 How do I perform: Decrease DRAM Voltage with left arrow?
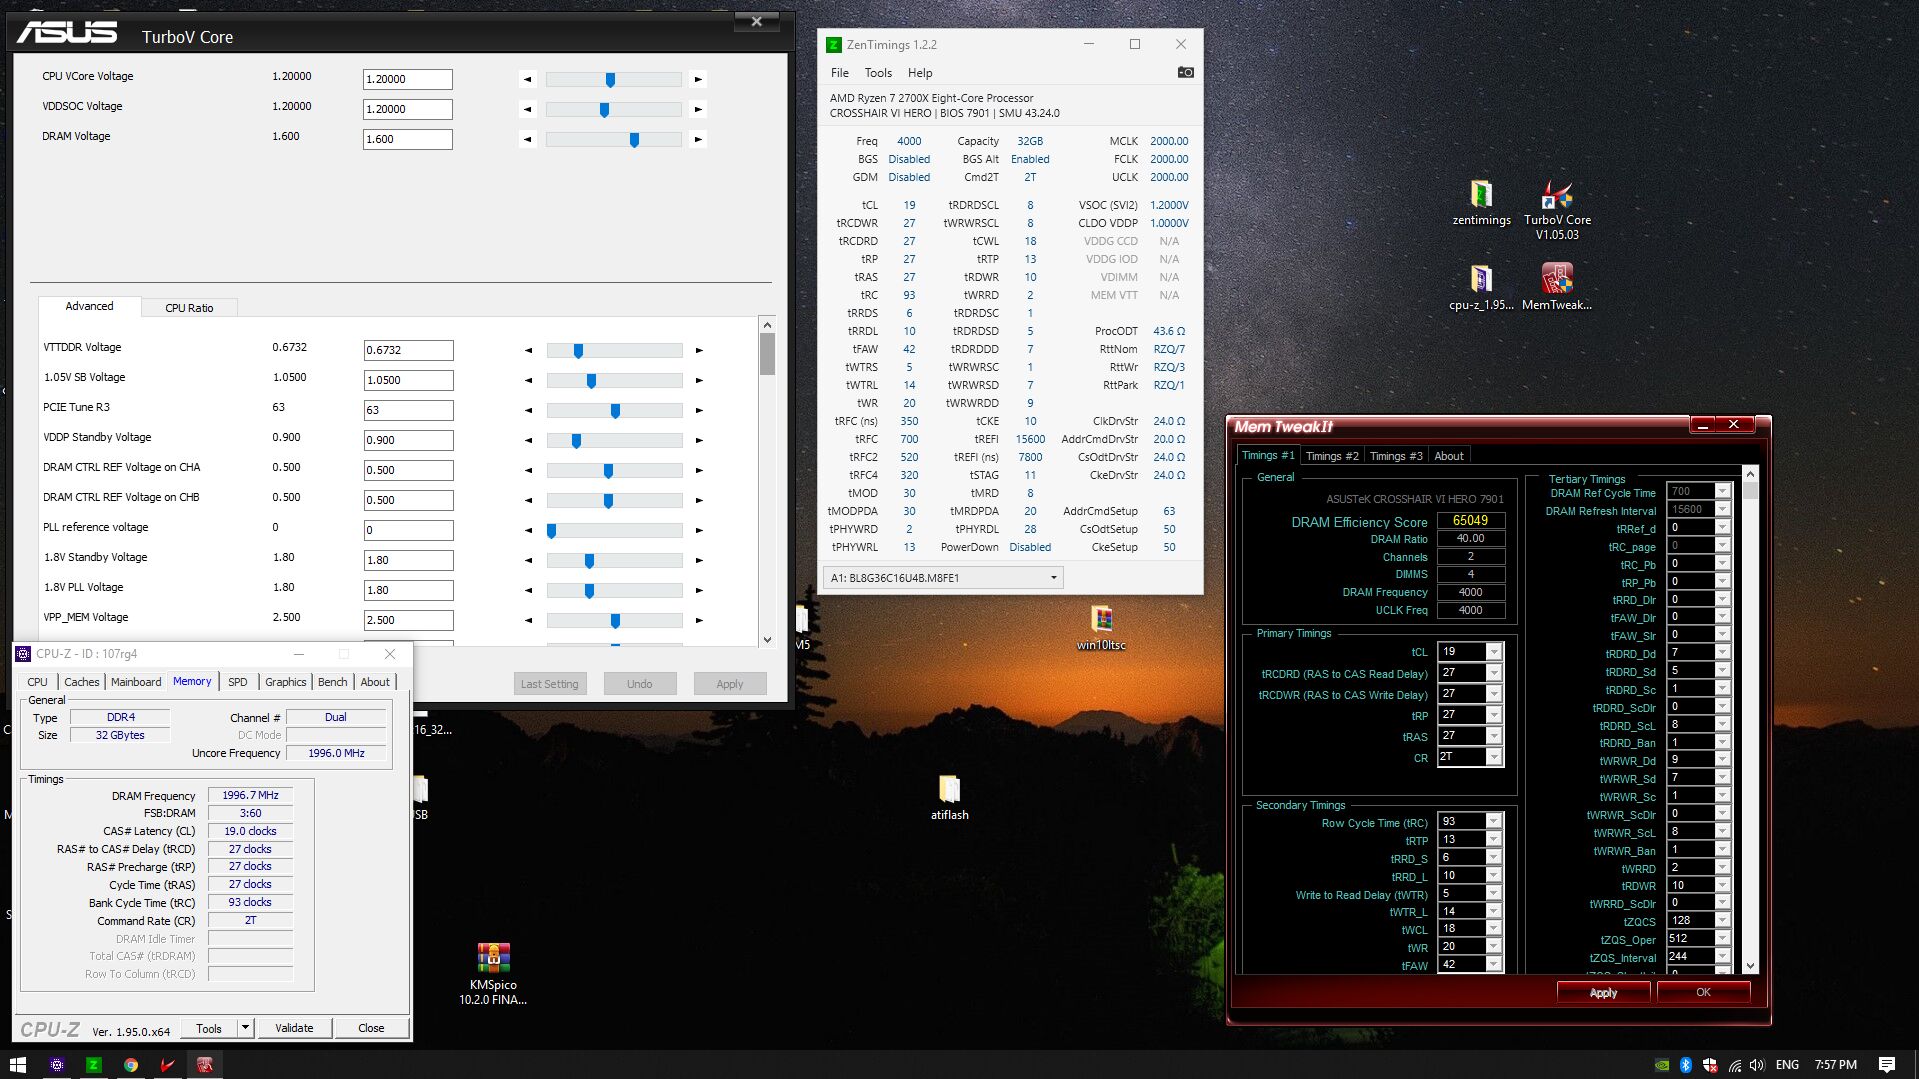point(528,139)
